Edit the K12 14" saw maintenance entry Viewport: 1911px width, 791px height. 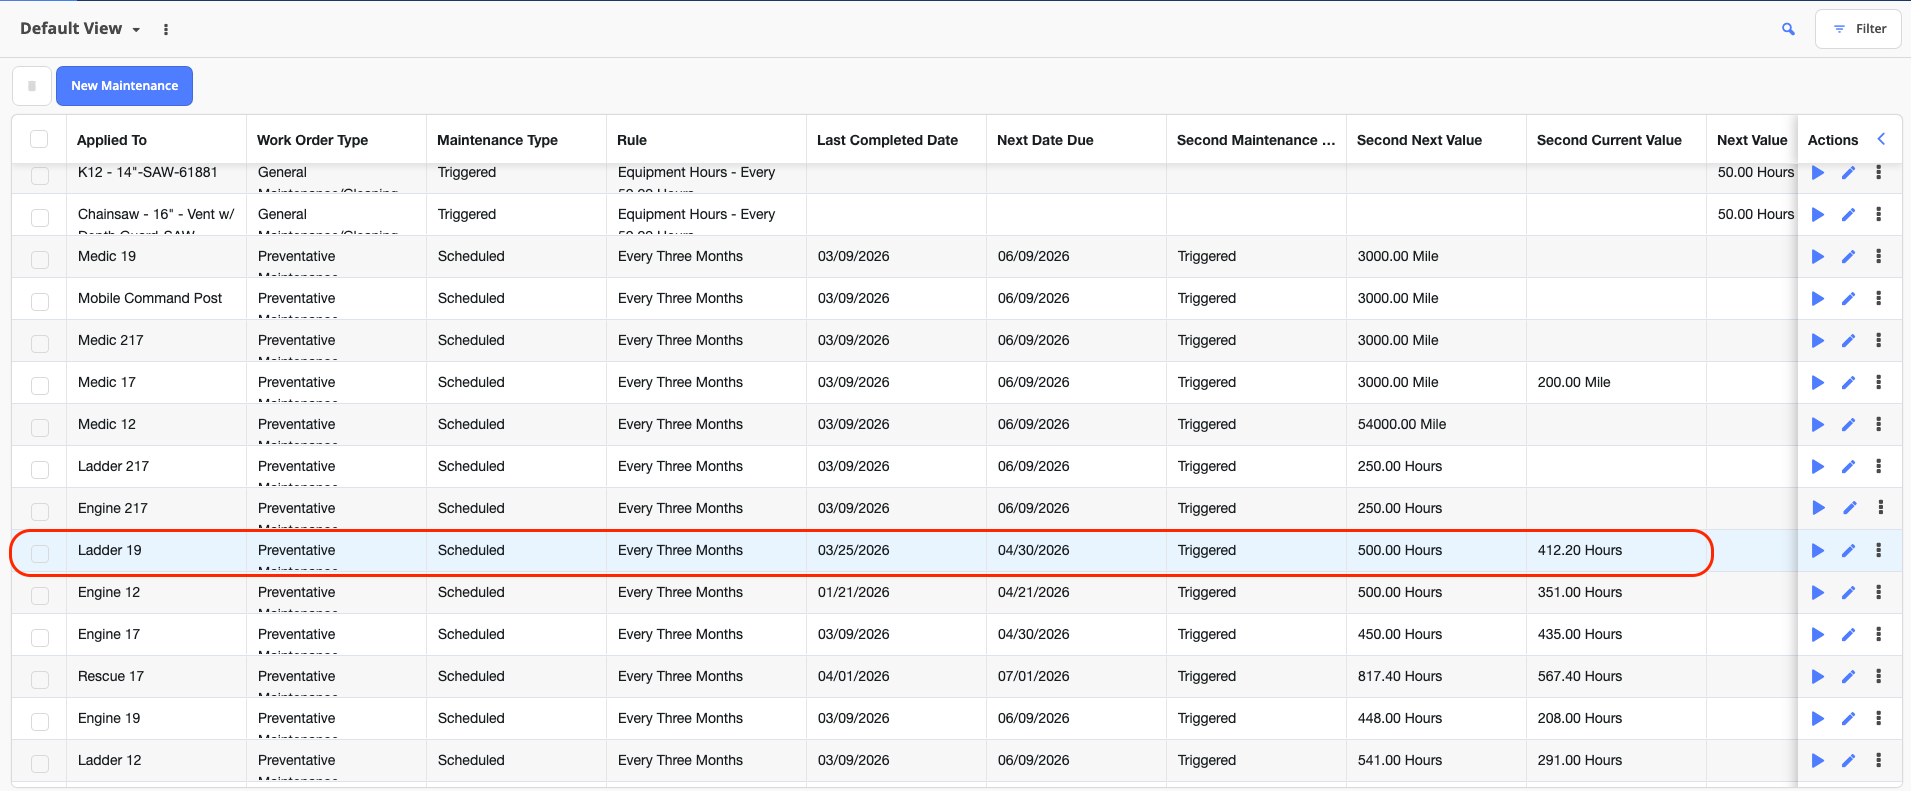pyautogui.click(x=1848, y=173)
